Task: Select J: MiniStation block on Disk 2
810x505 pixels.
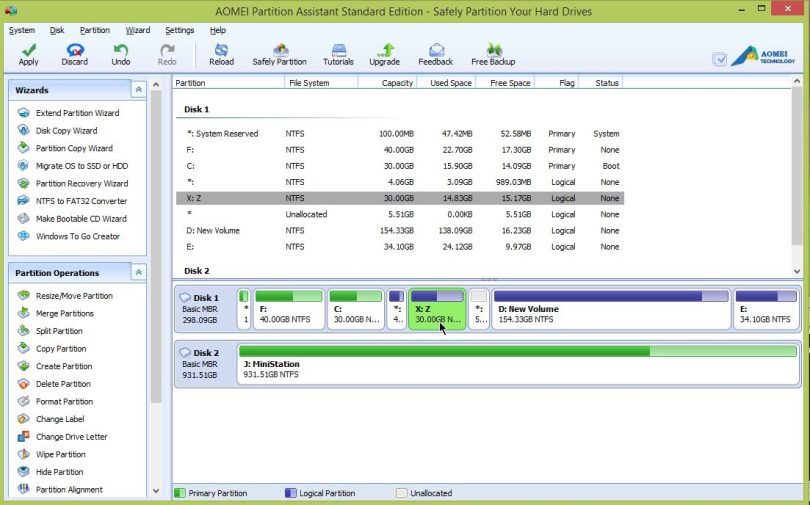Action: point(518,364)
